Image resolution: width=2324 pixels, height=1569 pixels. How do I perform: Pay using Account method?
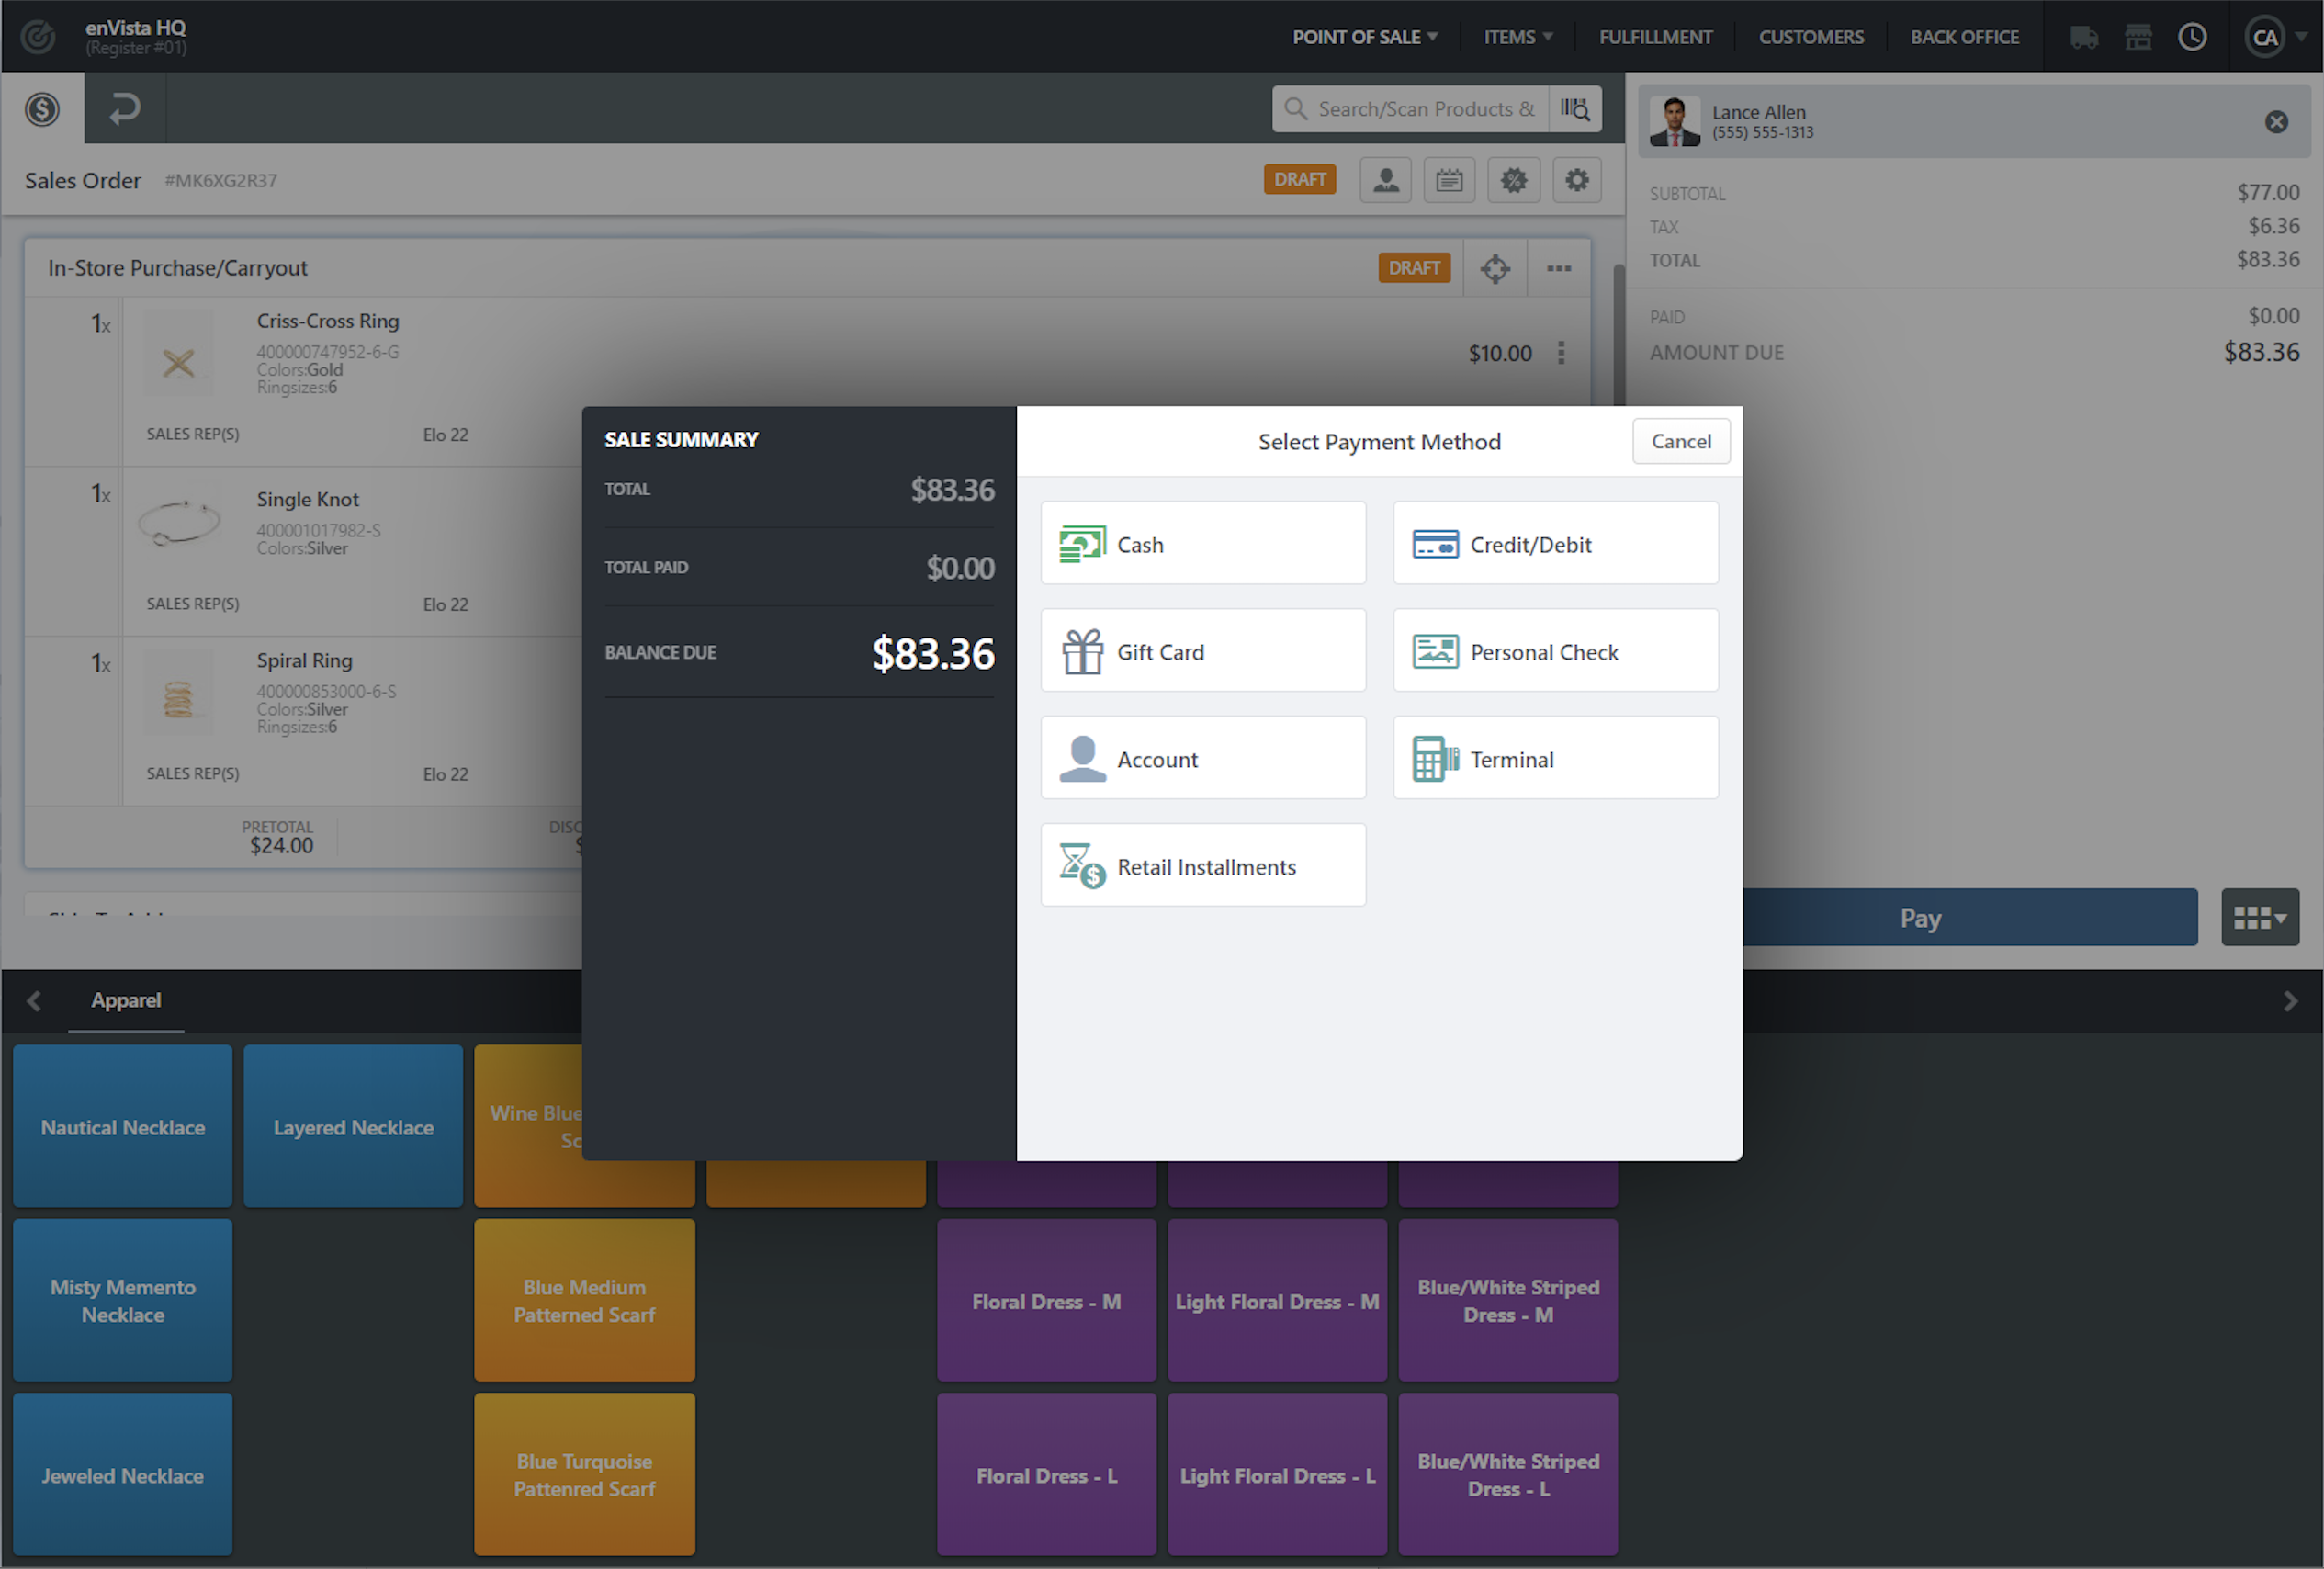pyautogui.click(x=1202, y=758)
